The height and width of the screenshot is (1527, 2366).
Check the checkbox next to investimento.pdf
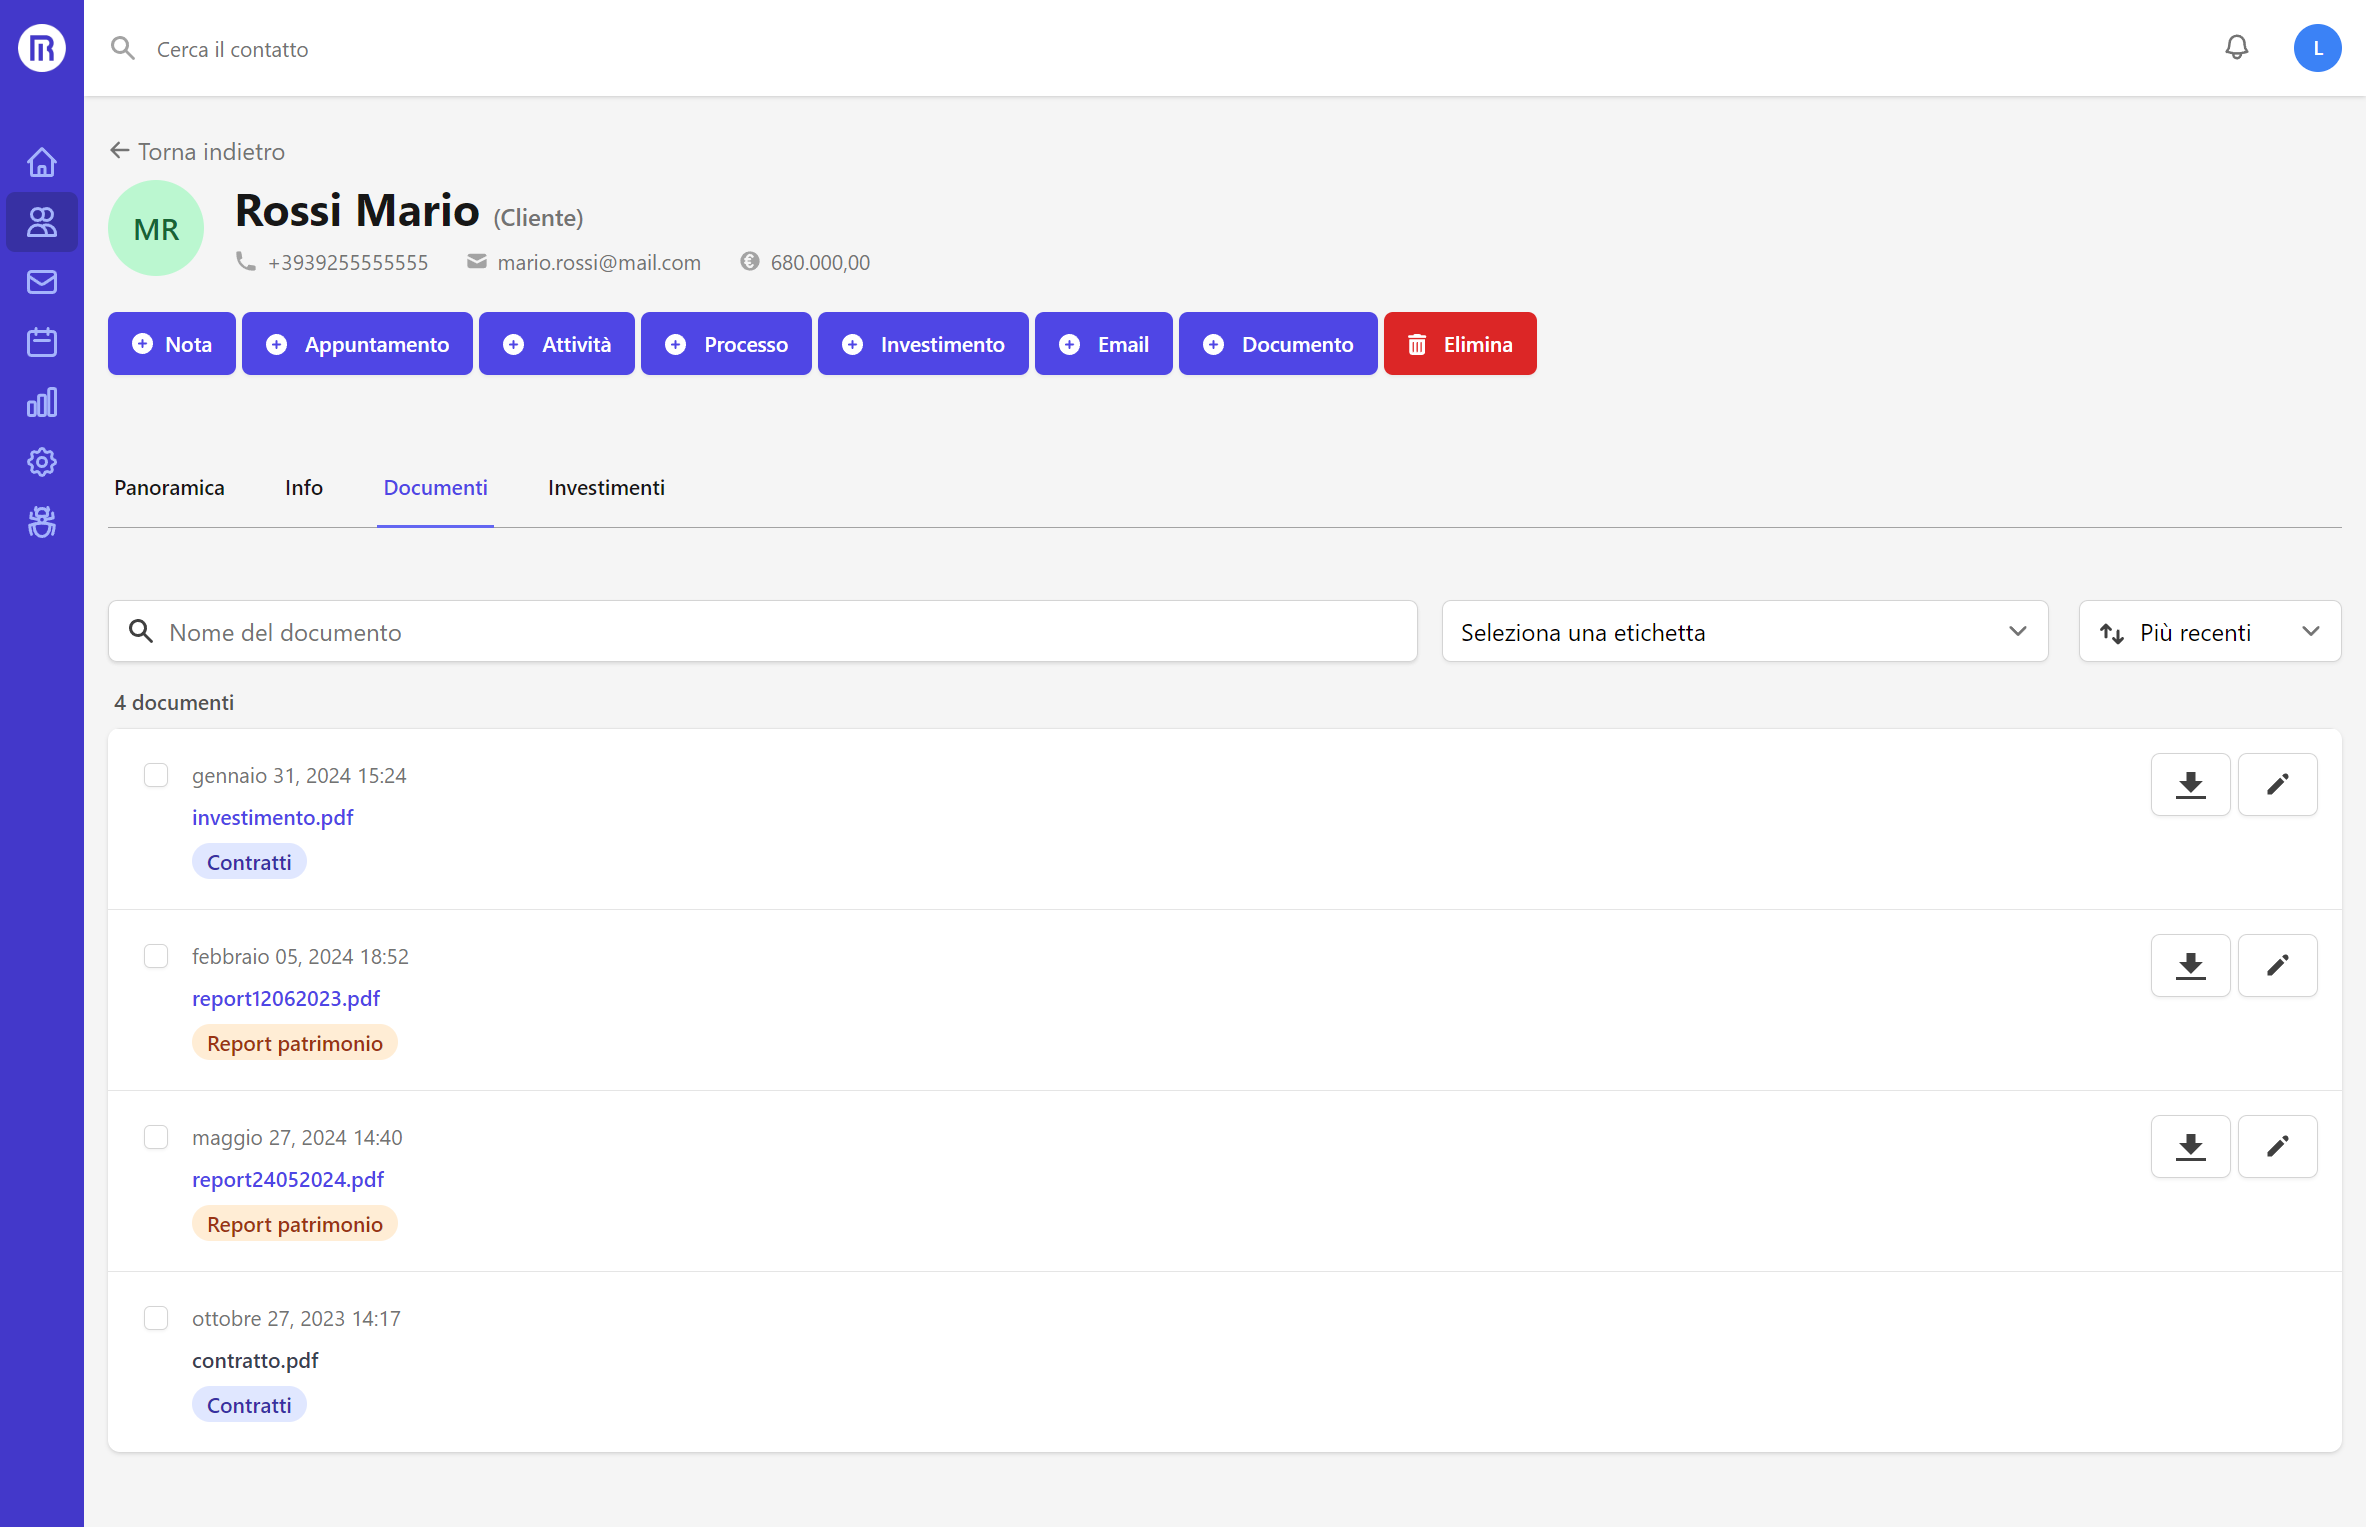click(156, 775)
